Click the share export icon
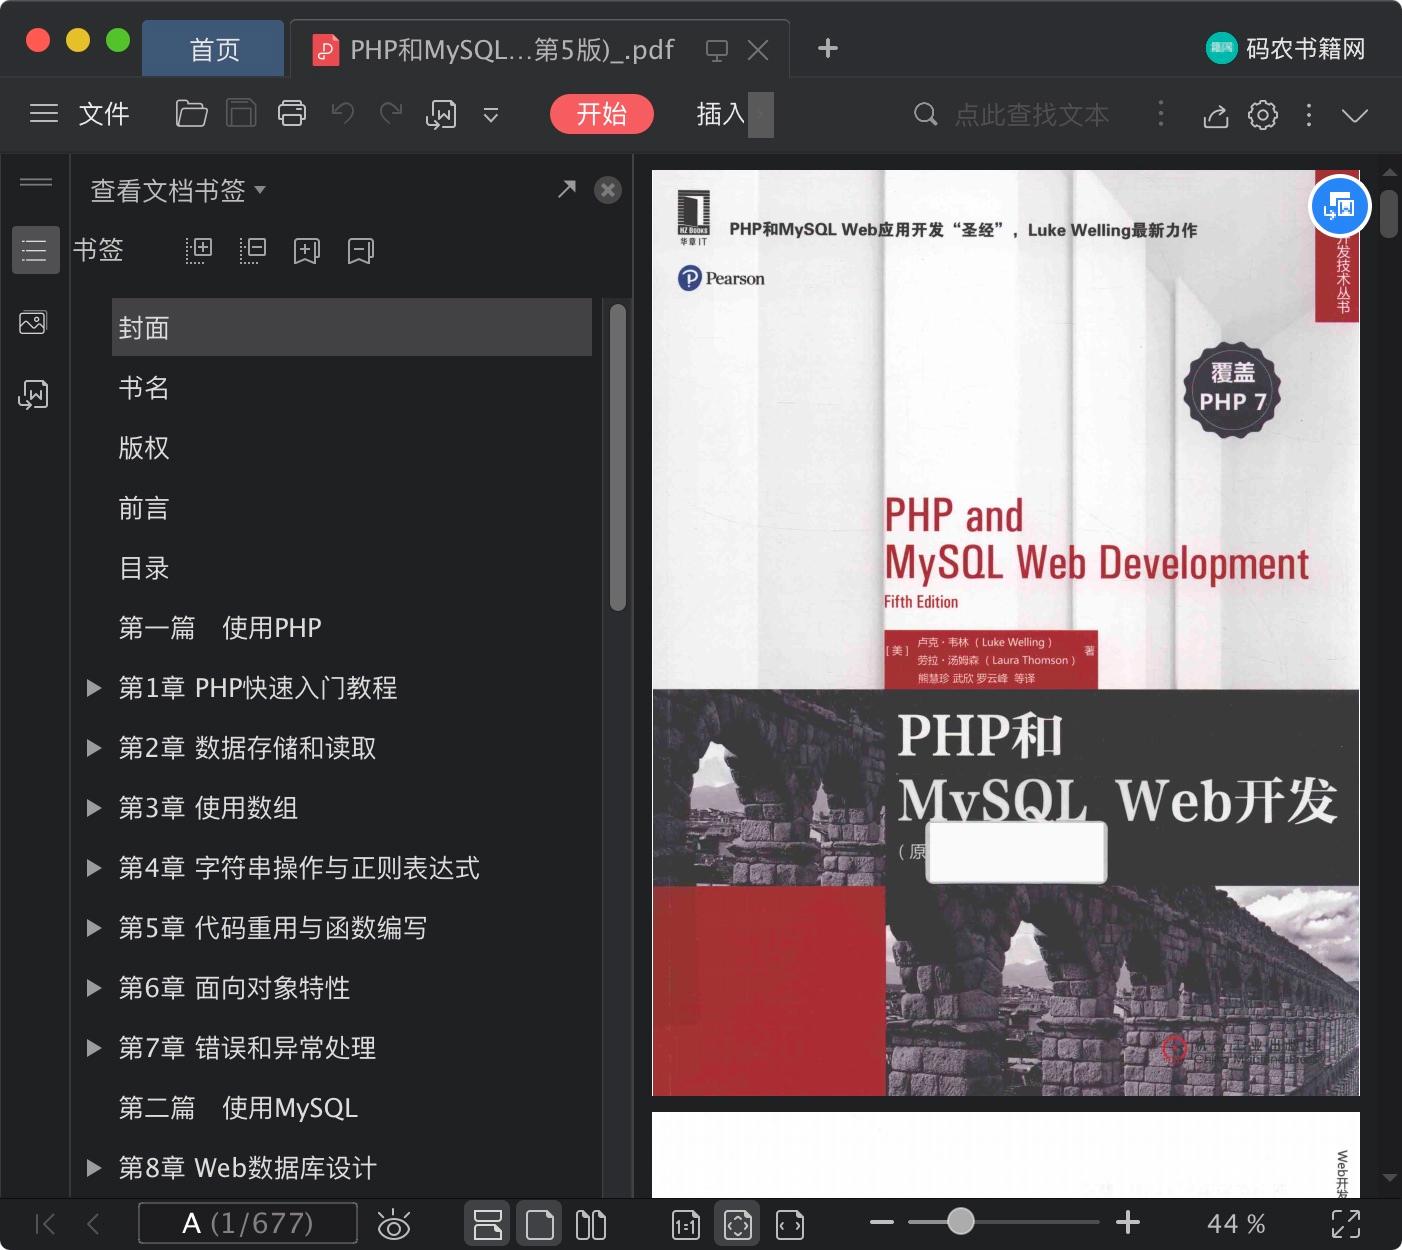The image size is (1402, 1250). coord(1215,115)
